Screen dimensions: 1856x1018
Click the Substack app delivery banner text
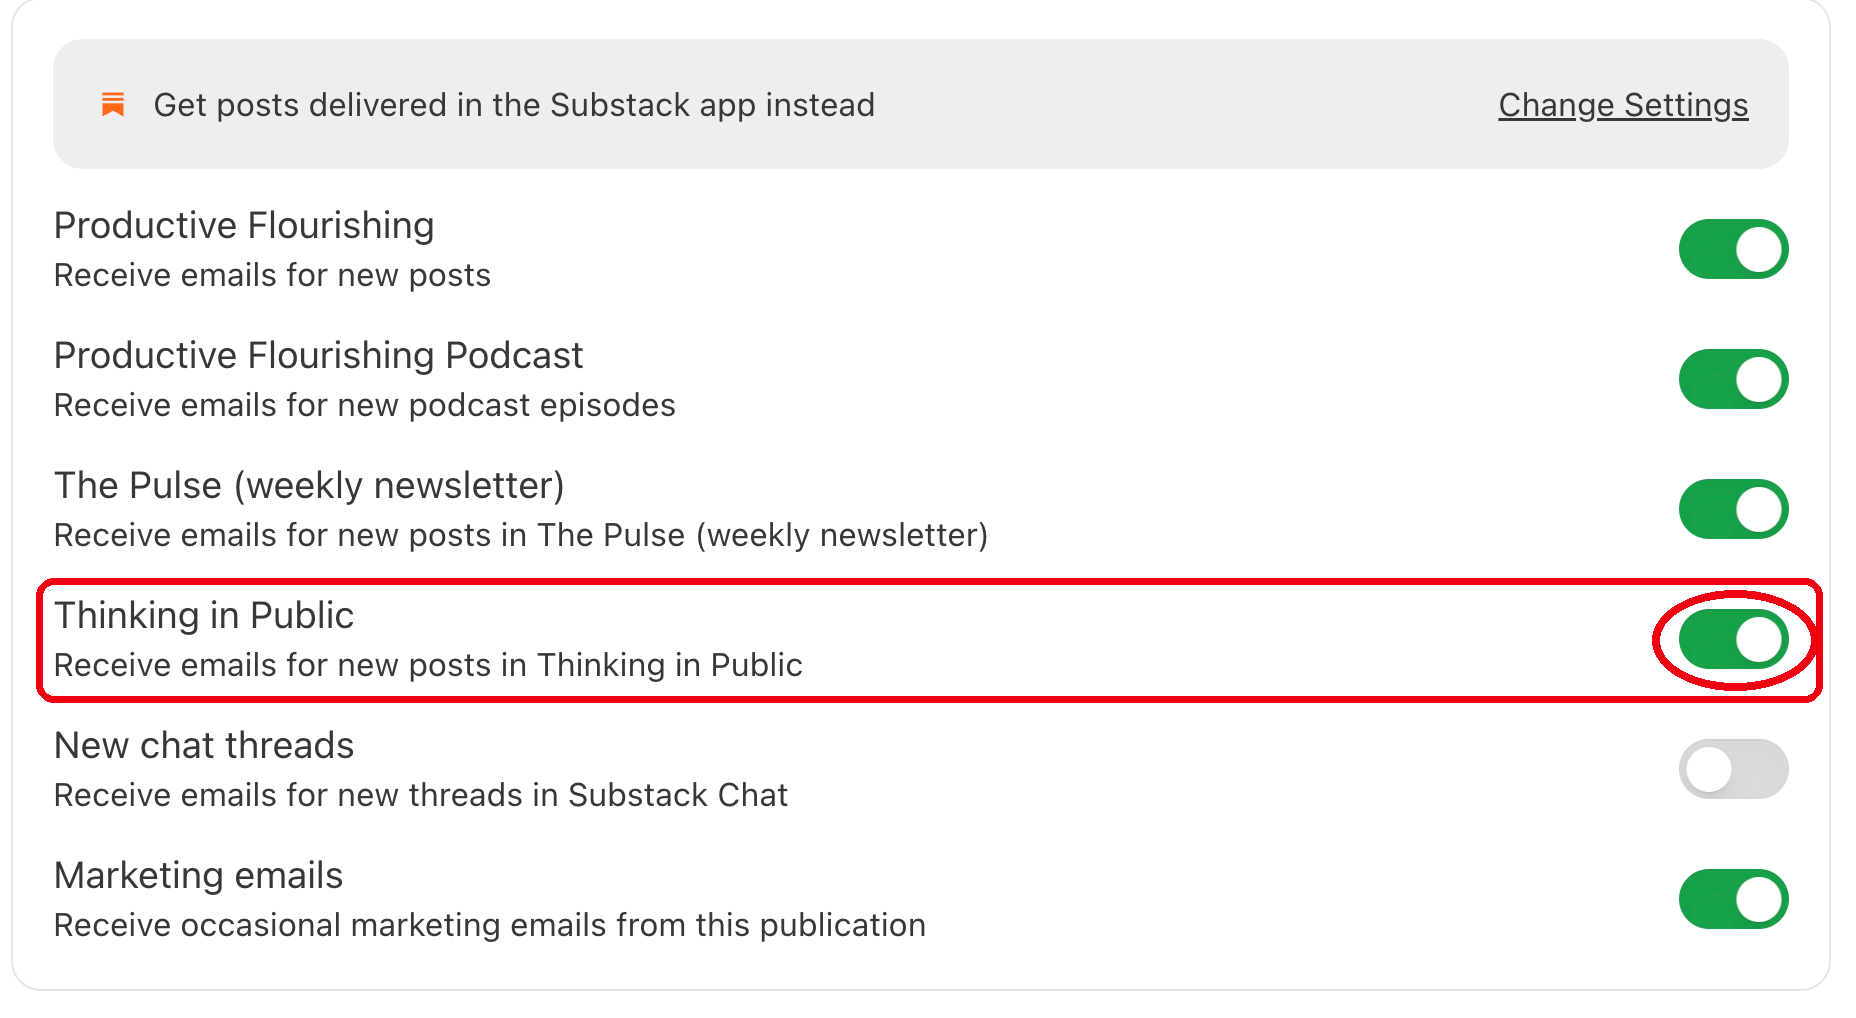[514, 105]
